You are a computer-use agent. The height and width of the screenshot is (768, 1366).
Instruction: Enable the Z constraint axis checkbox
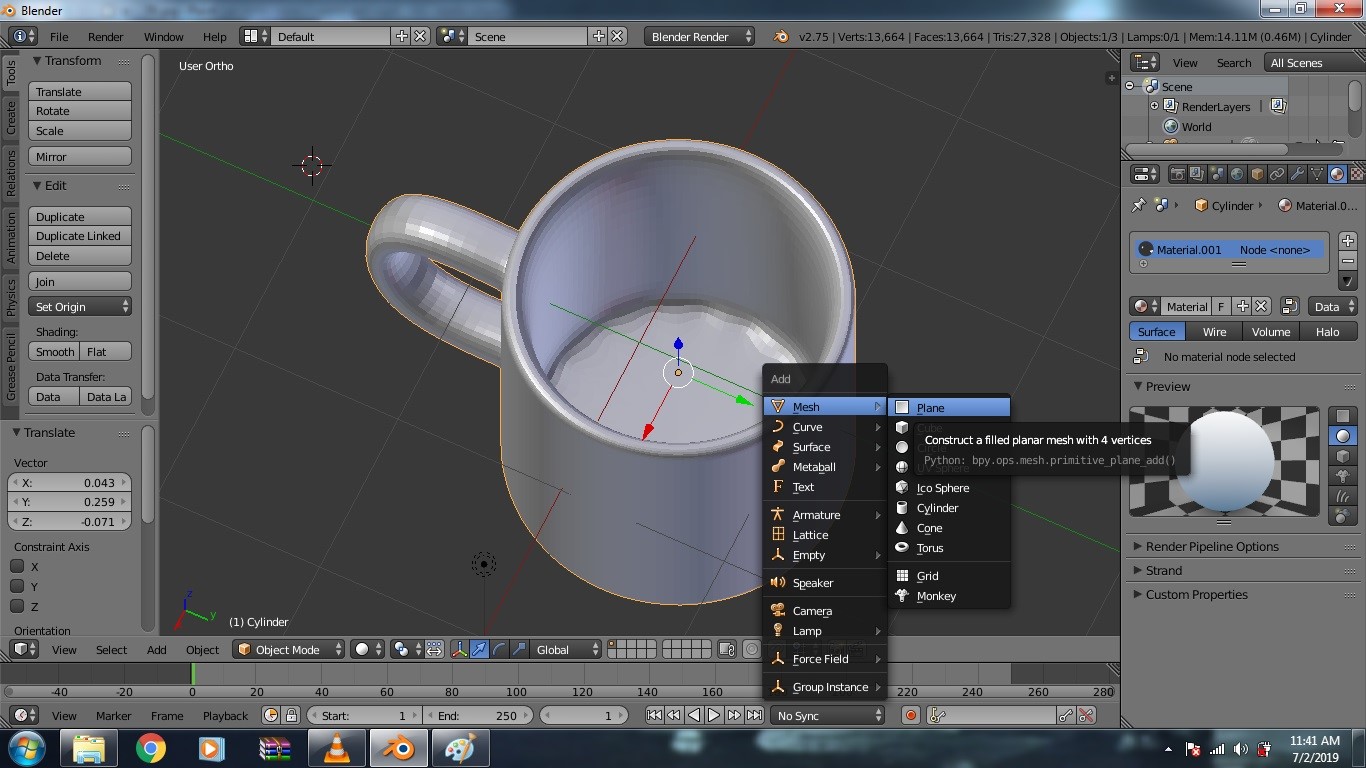(18, 607)
